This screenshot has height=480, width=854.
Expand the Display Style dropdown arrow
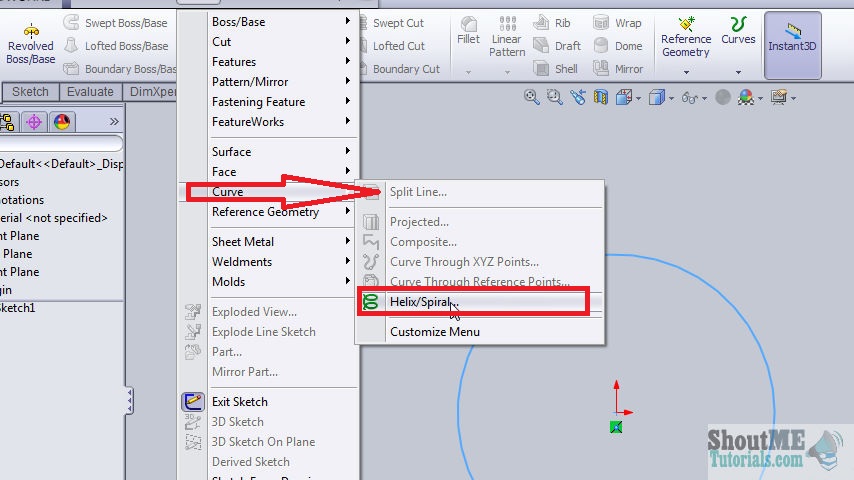(x=672, y=99)
